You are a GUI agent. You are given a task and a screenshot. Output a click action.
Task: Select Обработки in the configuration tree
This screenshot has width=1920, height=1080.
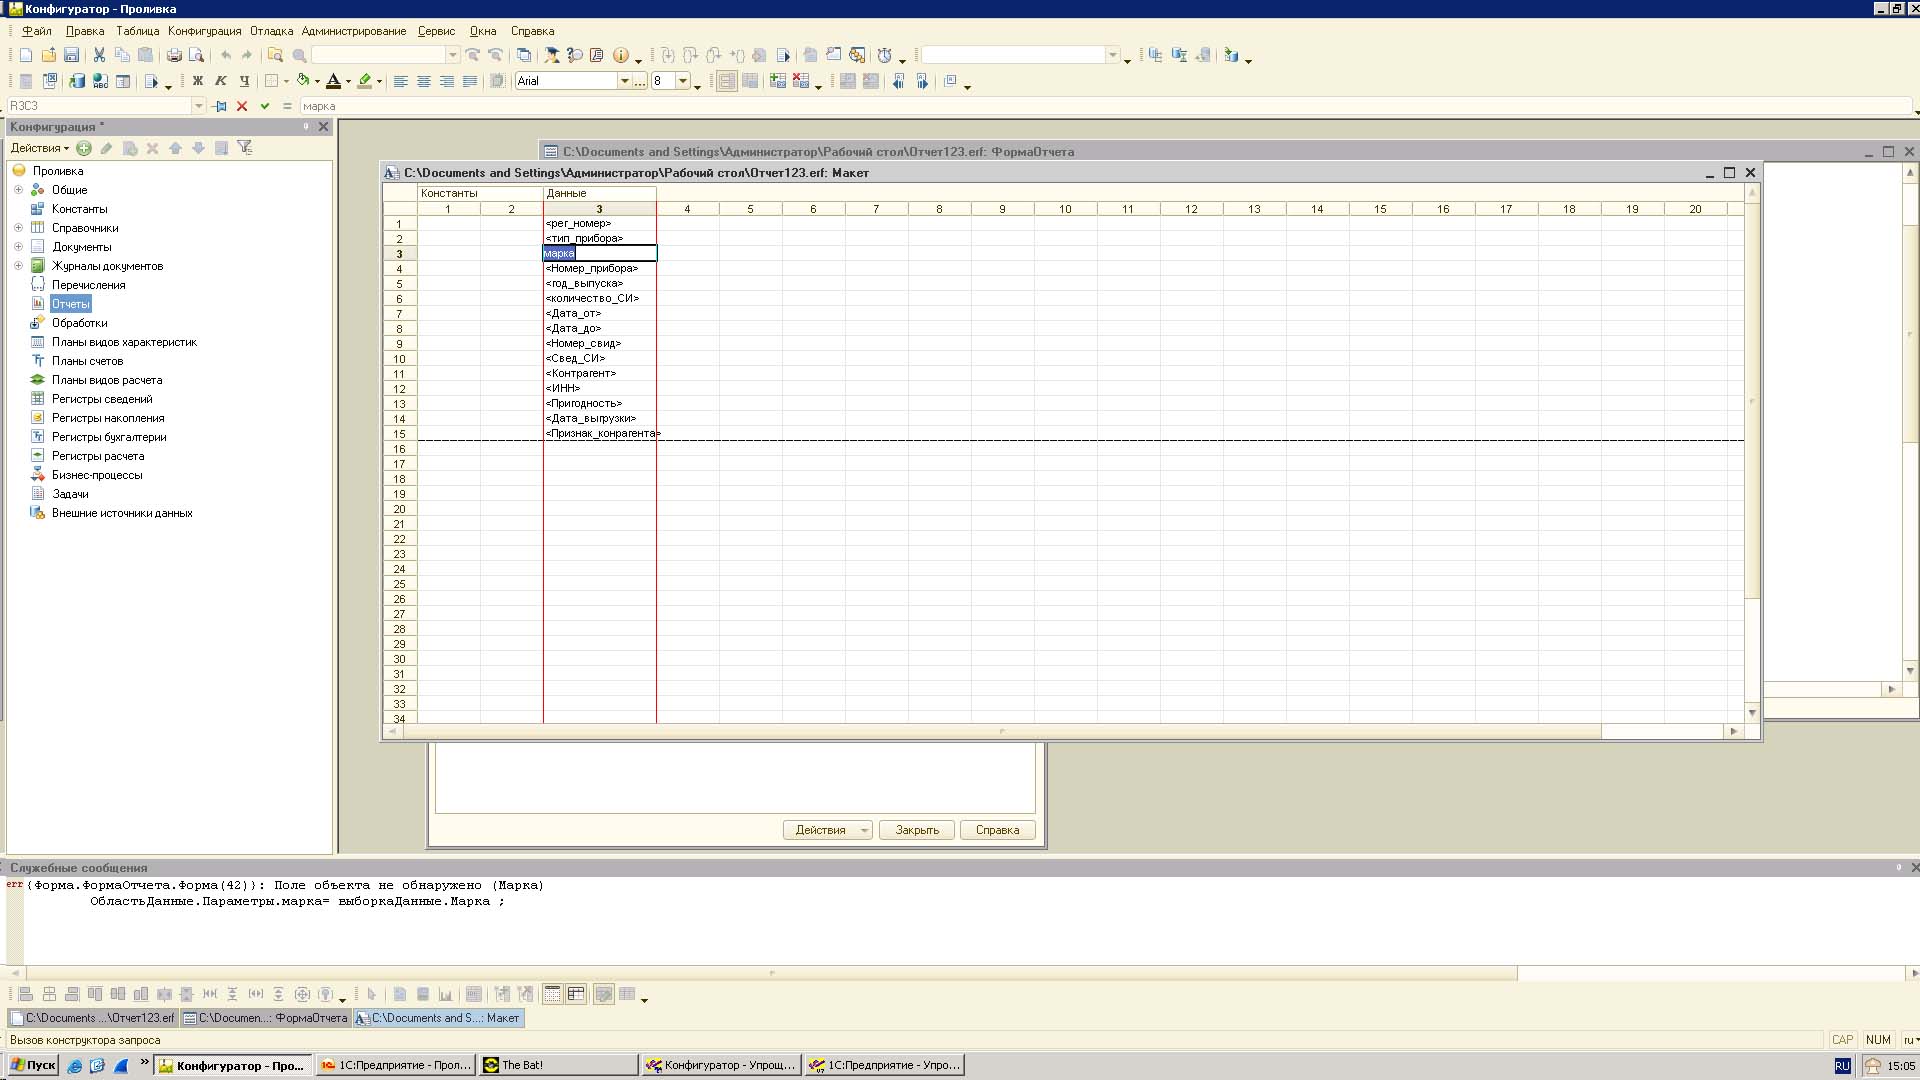[79, 323]
